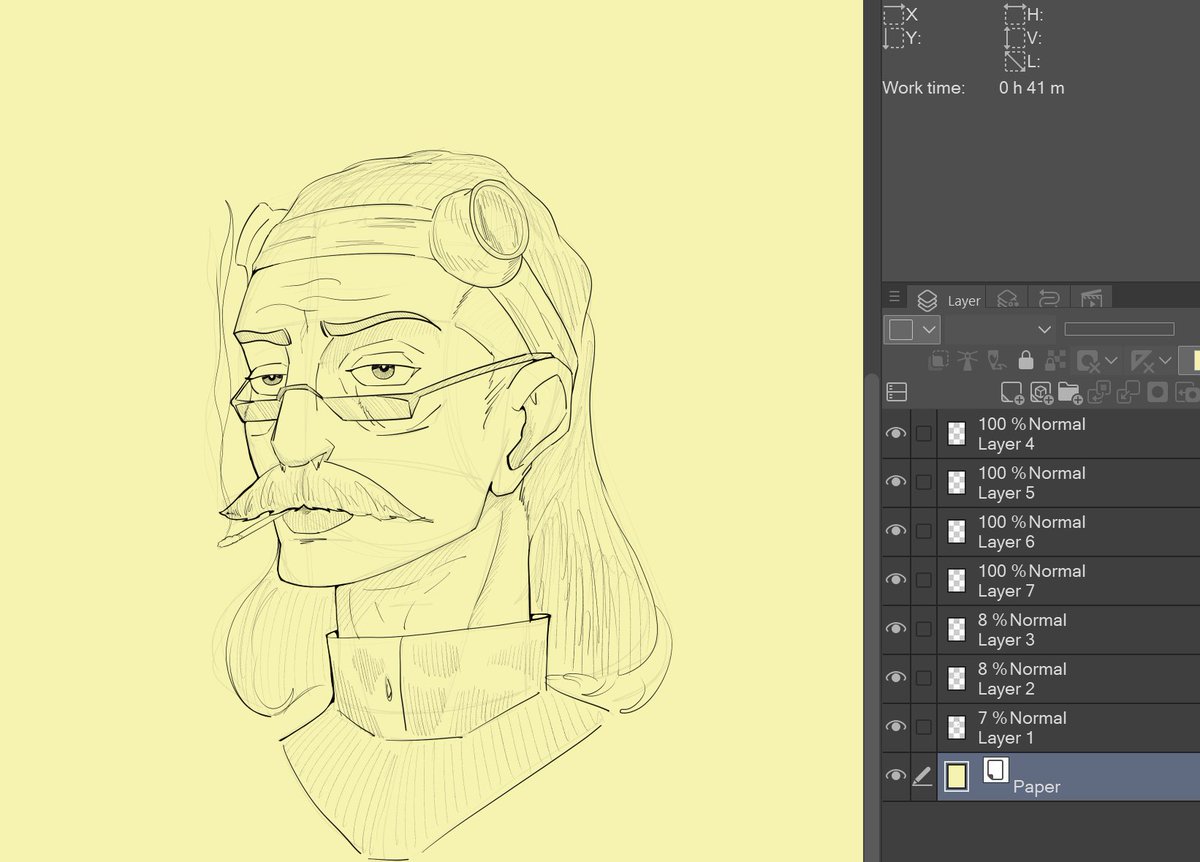This screenshot has height=862, width=1200.
Task: Open the History tab with curved arrow
Action: coord(1048,299)
